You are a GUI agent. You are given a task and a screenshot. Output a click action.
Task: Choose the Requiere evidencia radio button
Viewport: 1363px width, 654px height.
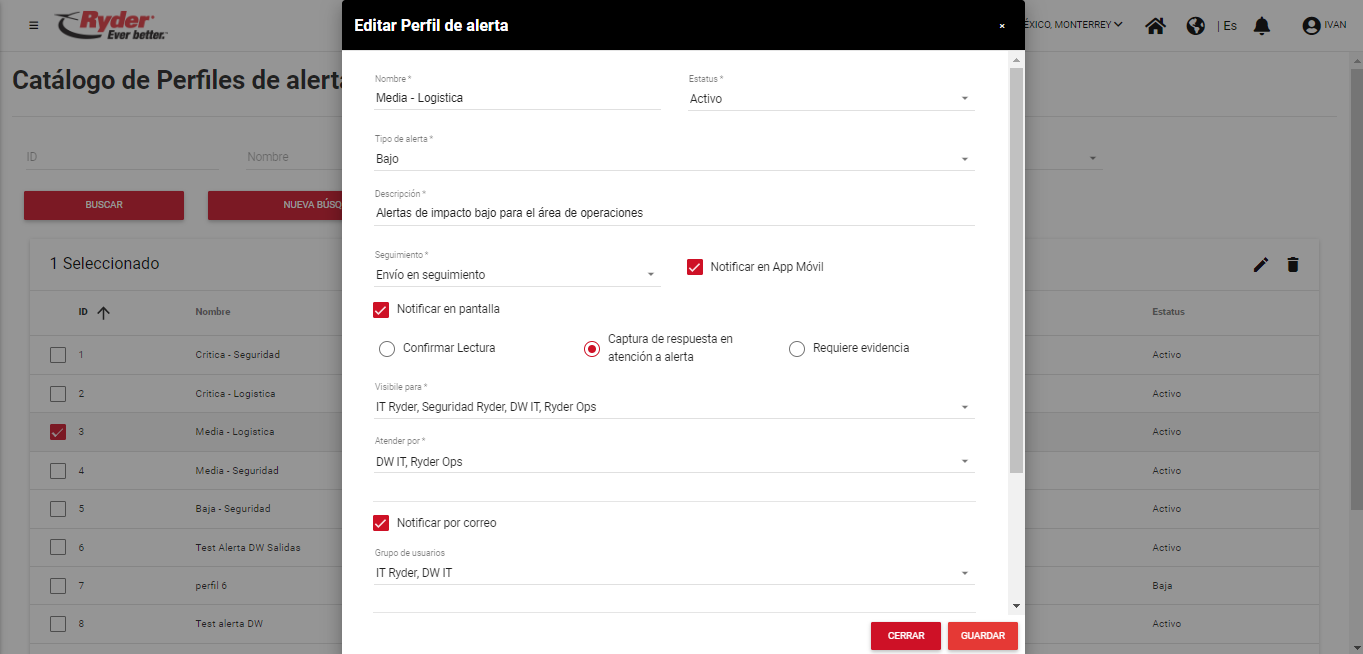coord(797,349)
